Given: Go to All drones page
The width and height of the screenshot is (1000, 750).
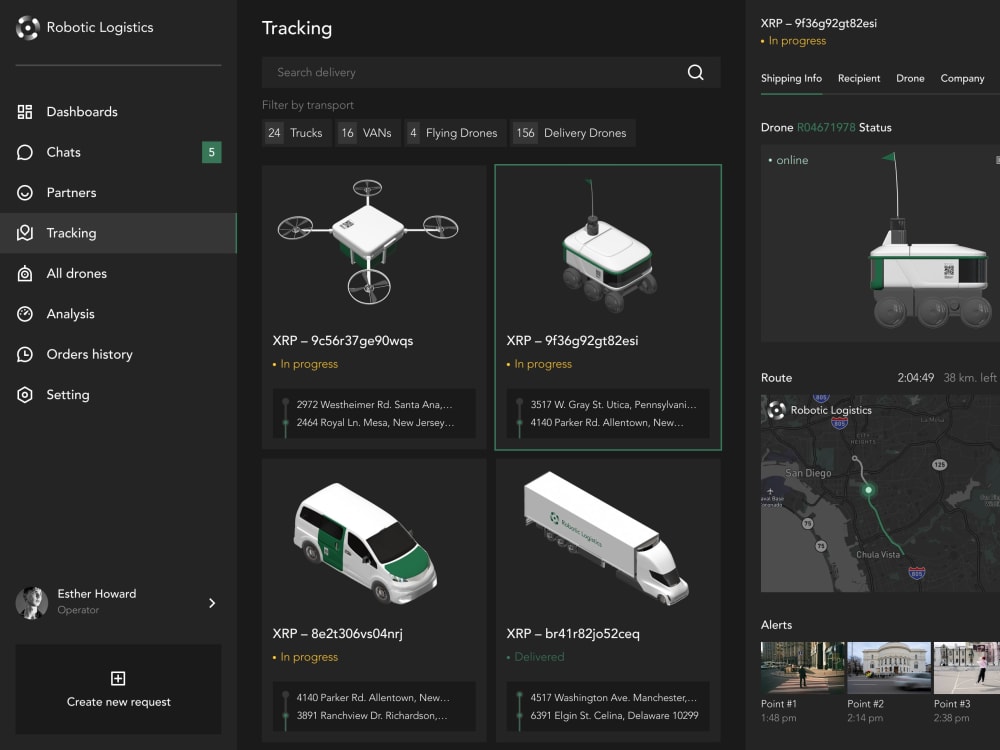Looking at the screenshot, I should click(118, 274).
